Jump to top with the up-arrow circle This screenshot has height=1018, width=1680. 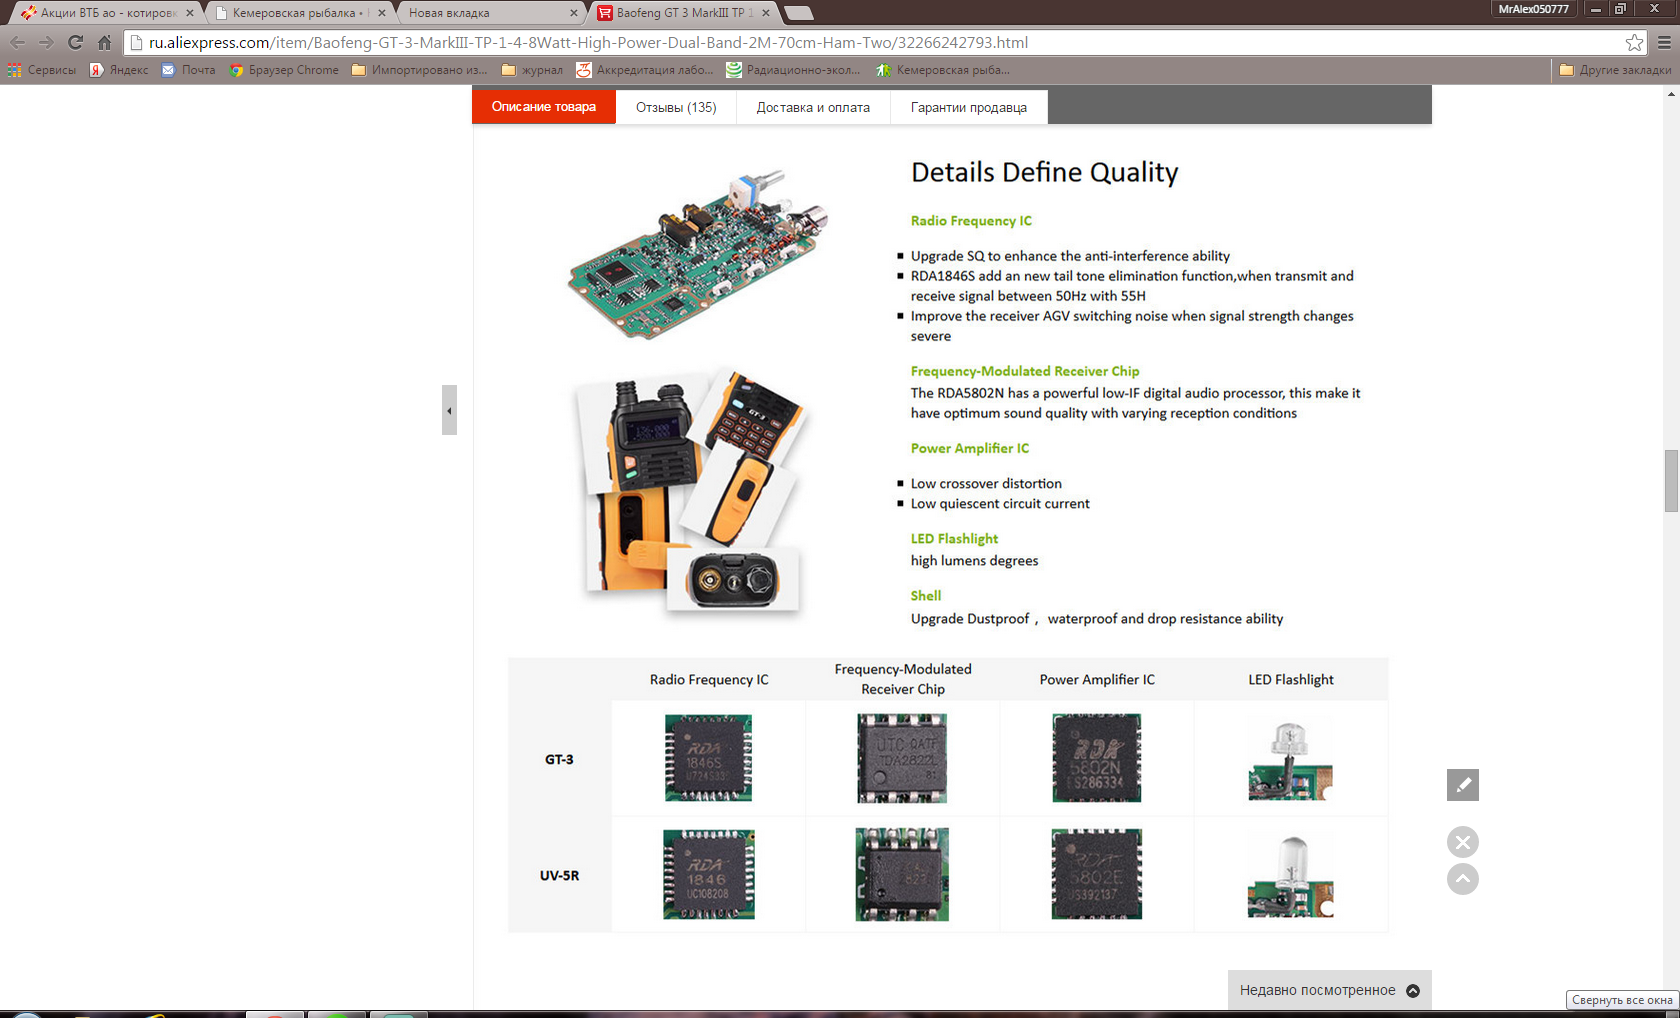pos(1463,879)
